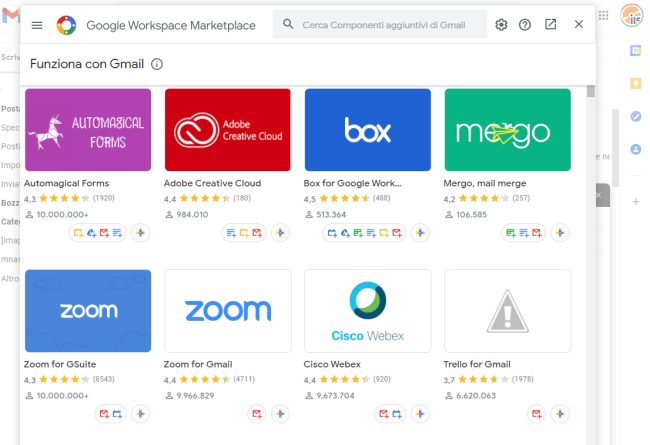
Task: Select the Cisco Webex app thumbnail
Action: 367,310
